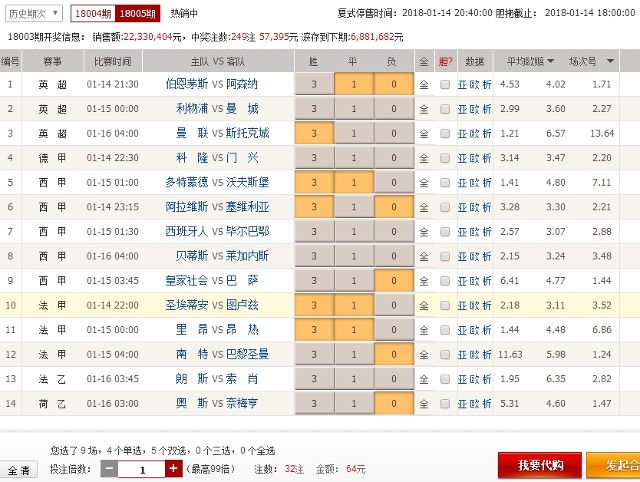Open the 场次号 column dropdown arrow
The width and height of the screenshot is (640, 482).
click(x=610, y=62)
